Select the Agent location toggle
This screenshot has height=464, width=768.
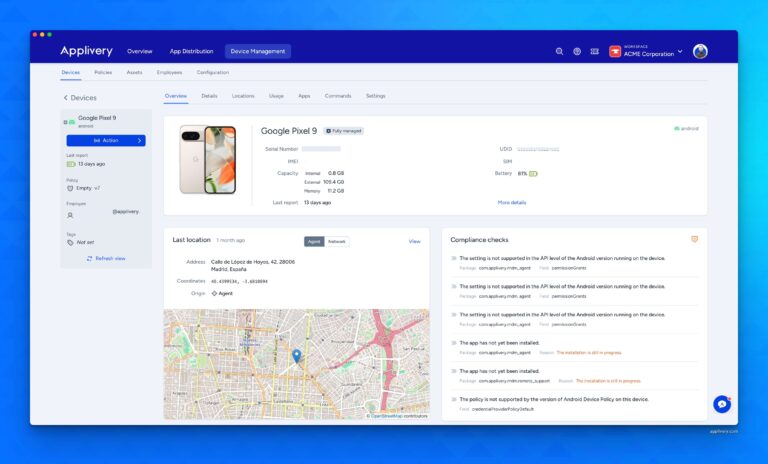(314, 241)
